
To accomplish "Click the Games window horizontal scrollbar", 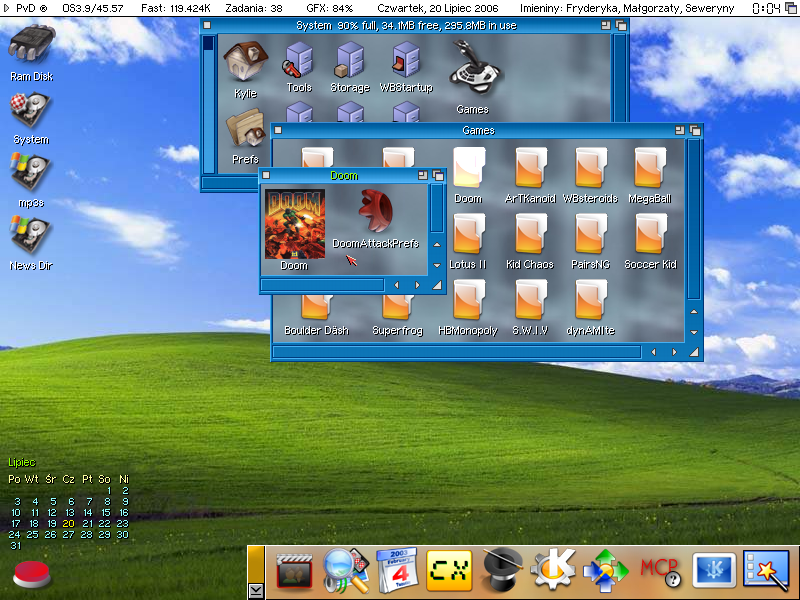I will pyautogui.click(x=457, y=352).
